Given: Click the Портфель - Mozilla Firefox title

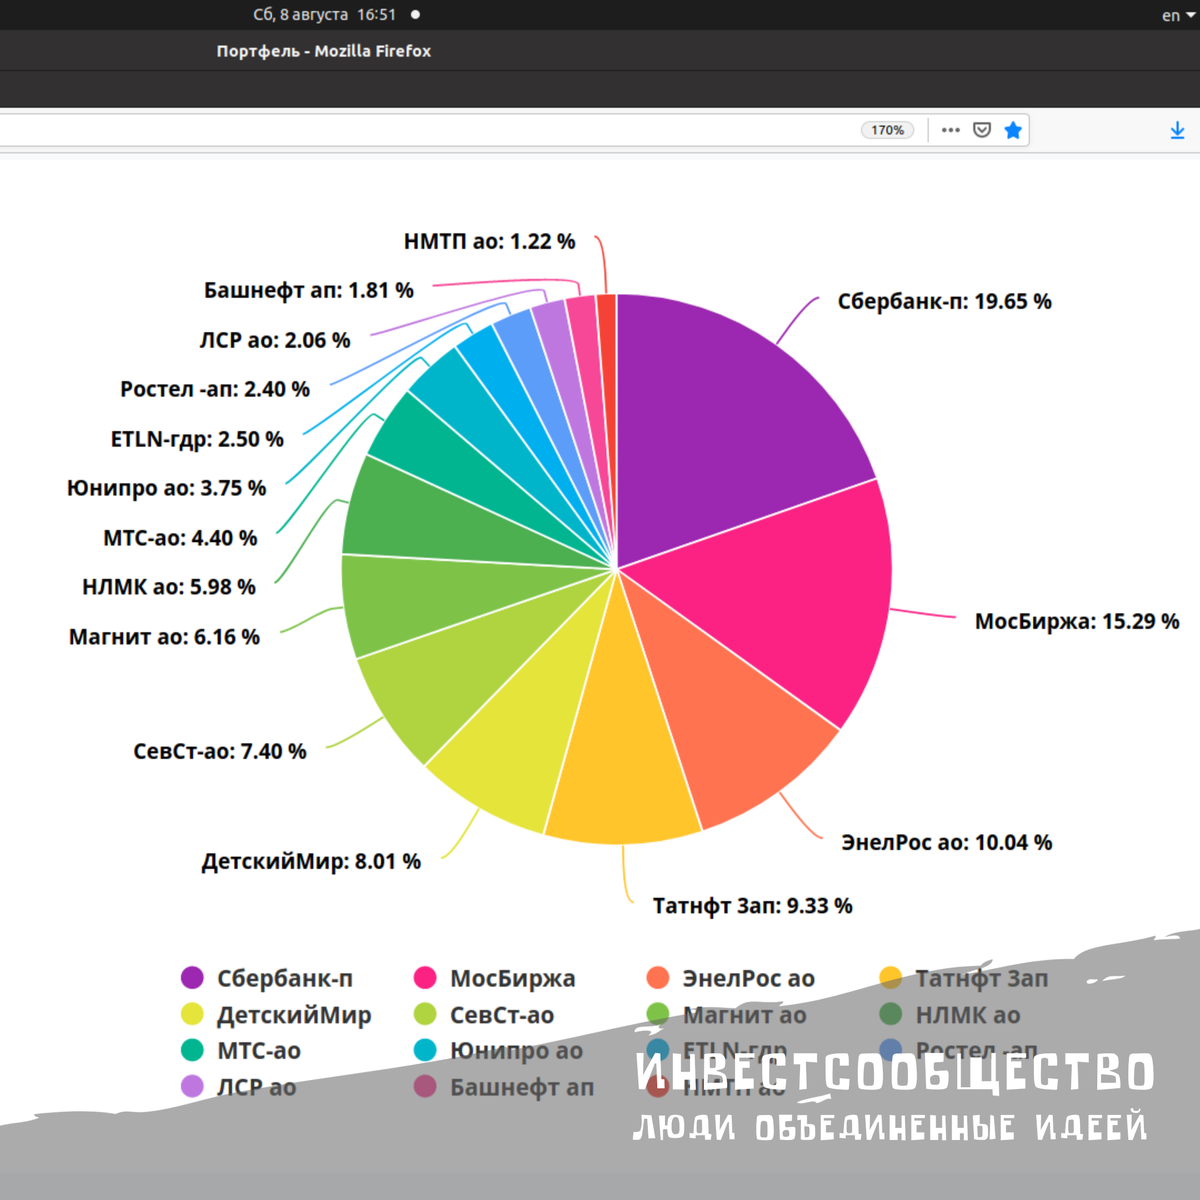Looking at the screenshot, I should pos(324,51).
